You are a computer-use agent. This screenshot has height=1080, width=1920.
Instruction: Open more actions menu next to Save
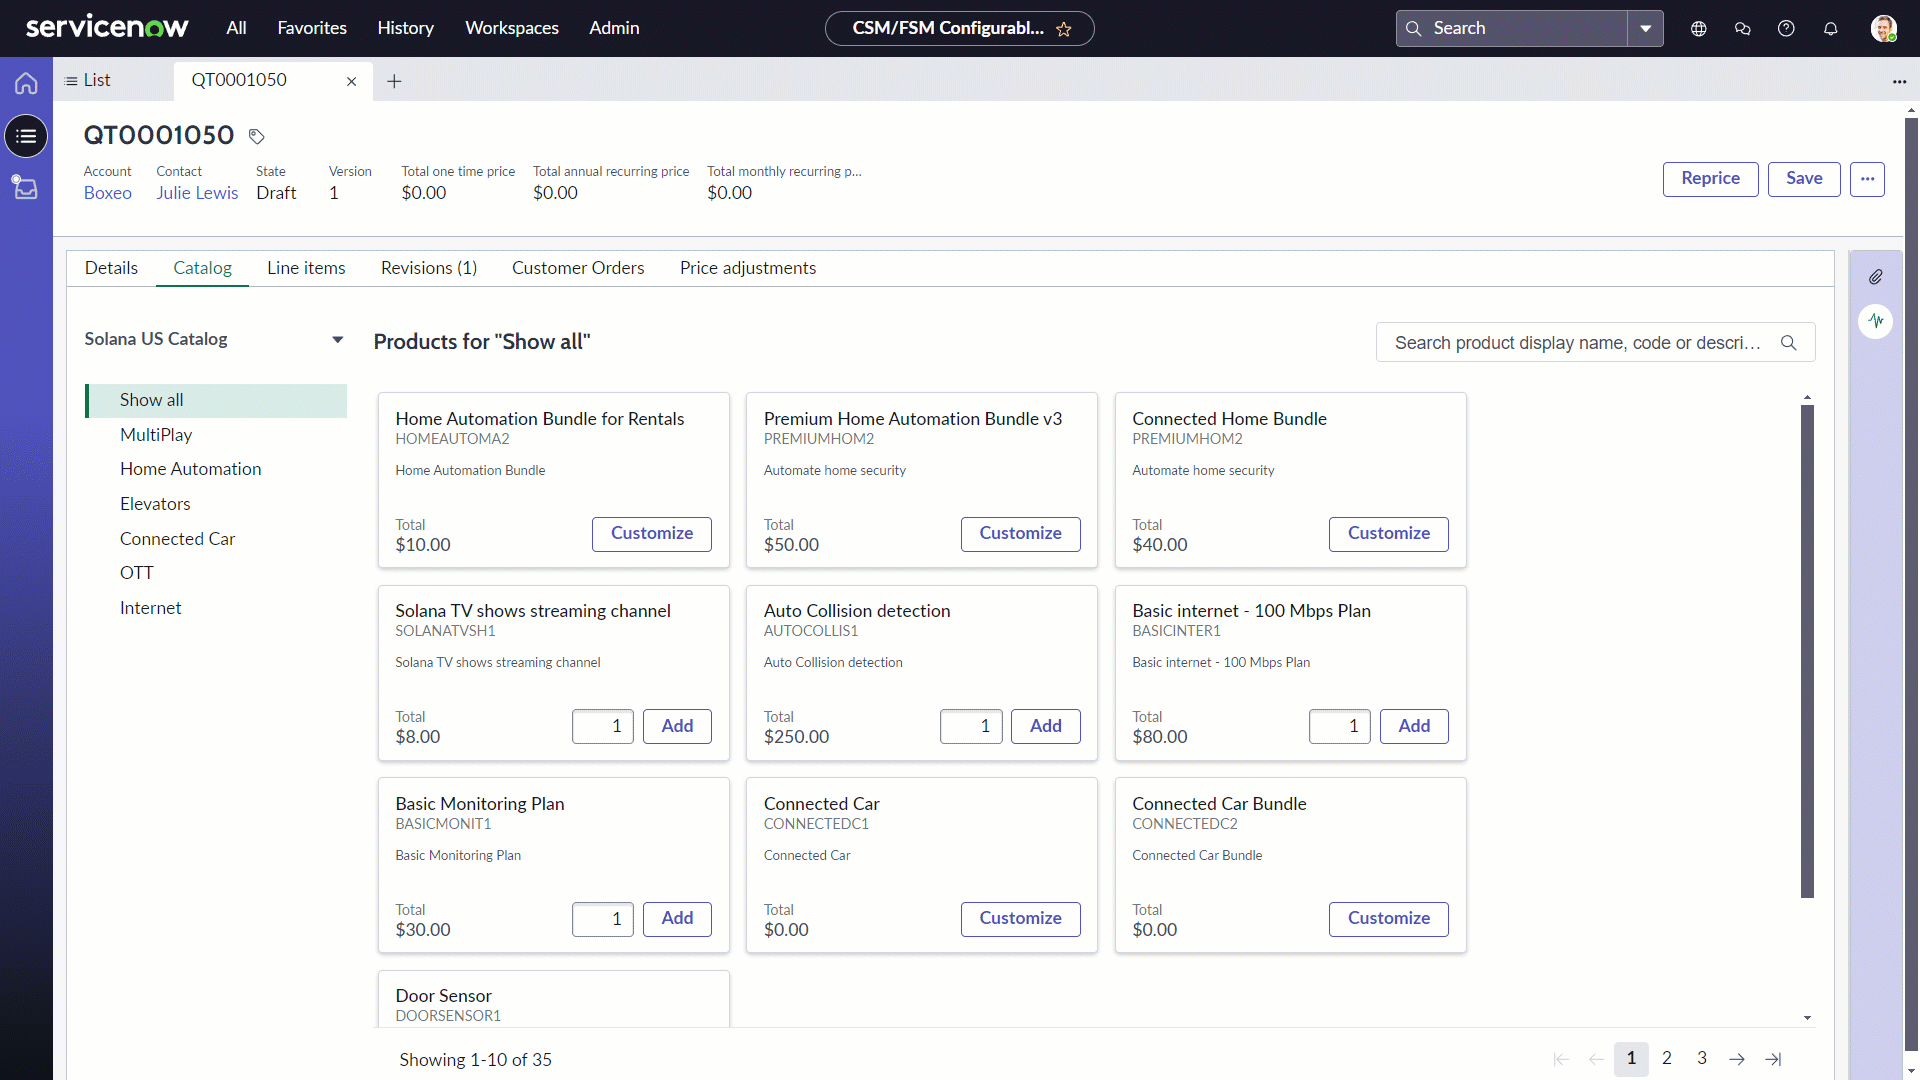pyautogui.click(x=1867, y=179)
